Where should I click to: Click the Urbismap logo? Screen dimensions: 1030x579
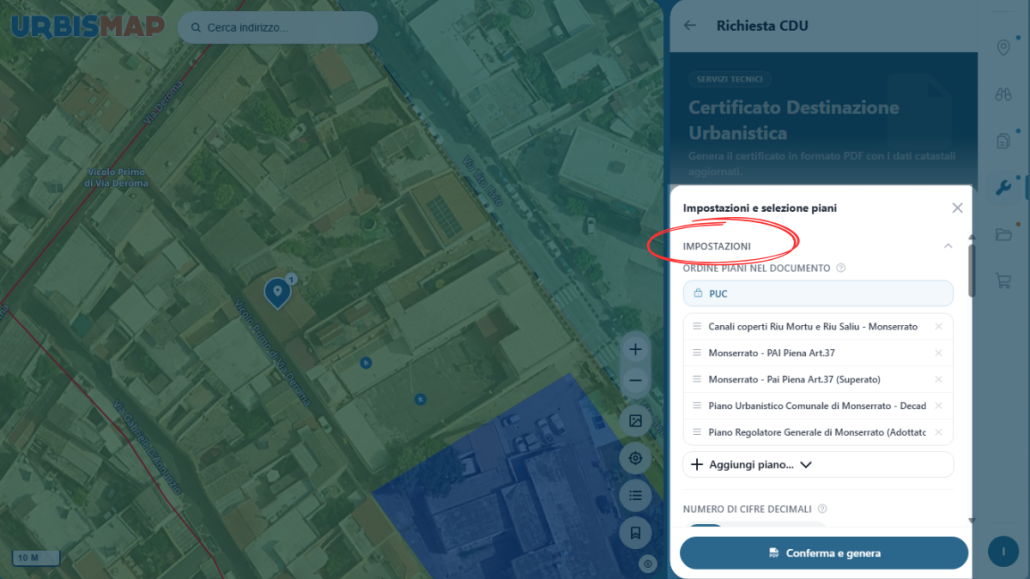click(x=87, y=26)
